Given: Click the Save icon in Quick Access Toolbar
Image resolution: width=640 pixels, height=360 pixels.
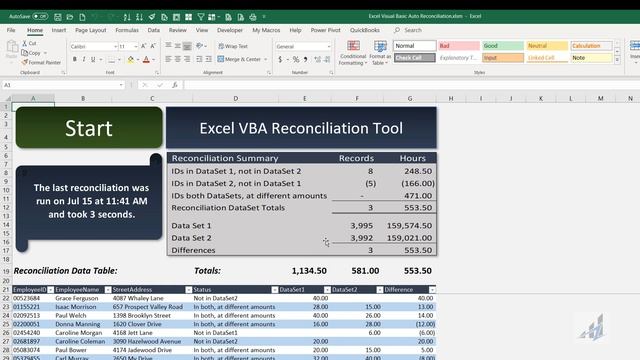Looking at the screenshot, I should [58, 17].
